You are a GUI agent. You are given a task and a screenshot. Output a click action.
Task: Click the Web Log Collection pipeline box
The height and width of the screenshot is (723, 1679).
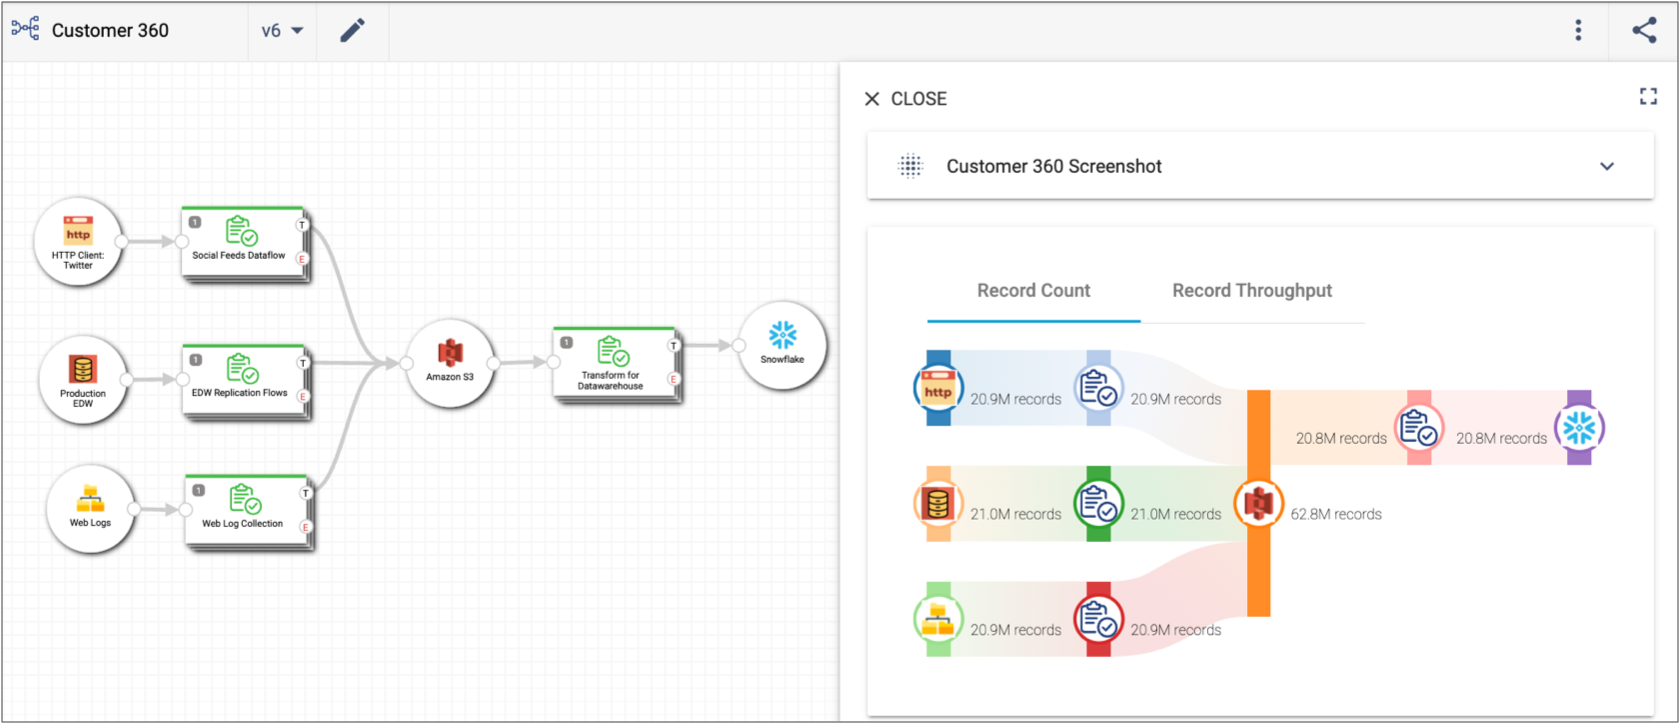[245, 510]
